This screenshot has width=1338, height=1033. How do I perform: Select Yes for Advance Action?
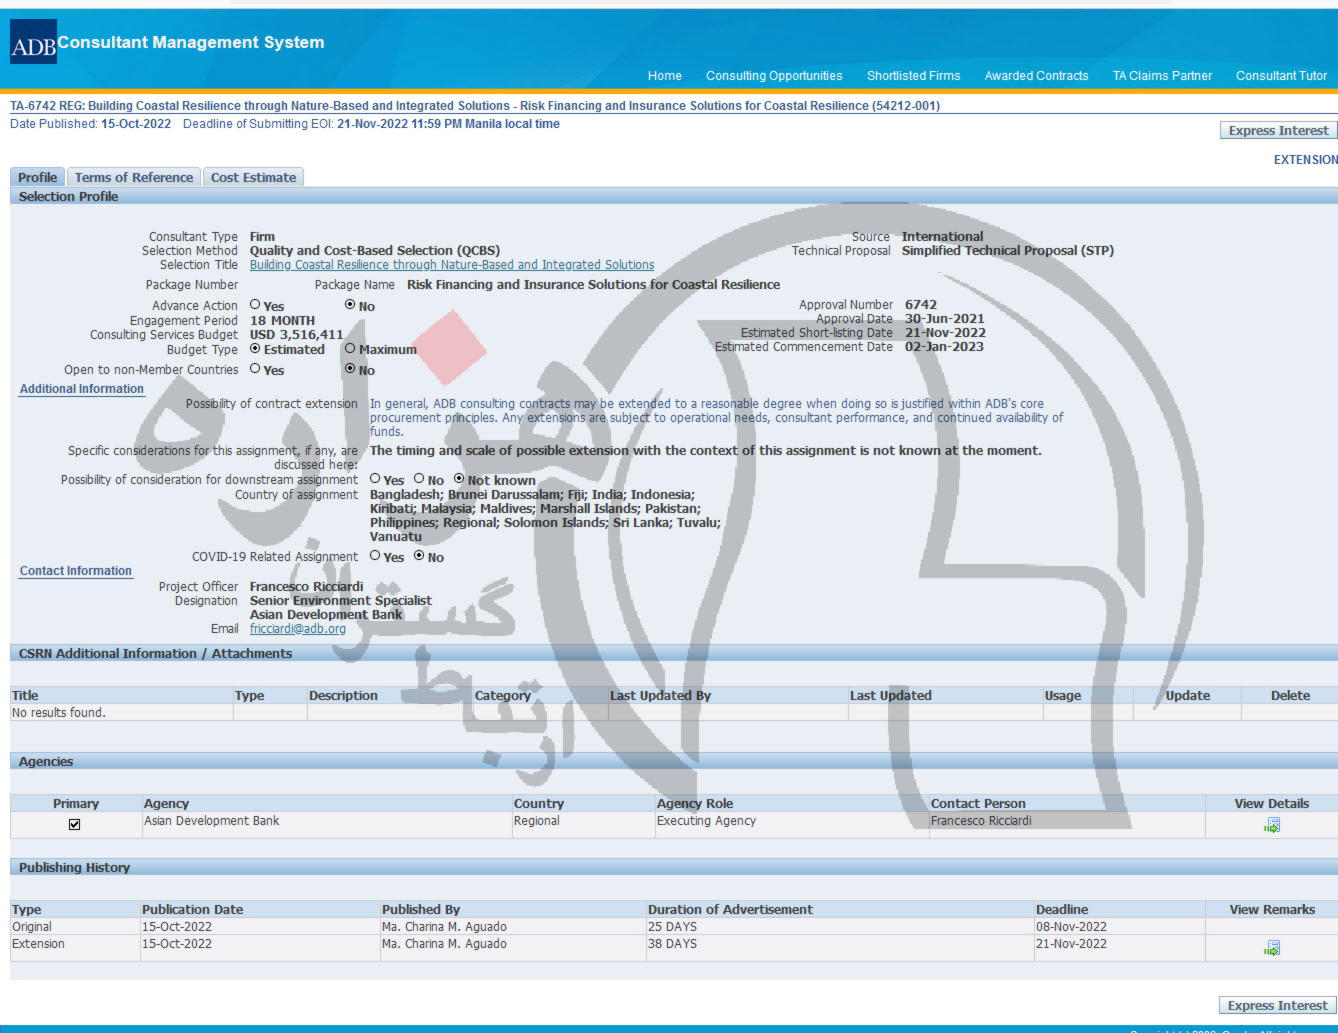tap(255, 305)
